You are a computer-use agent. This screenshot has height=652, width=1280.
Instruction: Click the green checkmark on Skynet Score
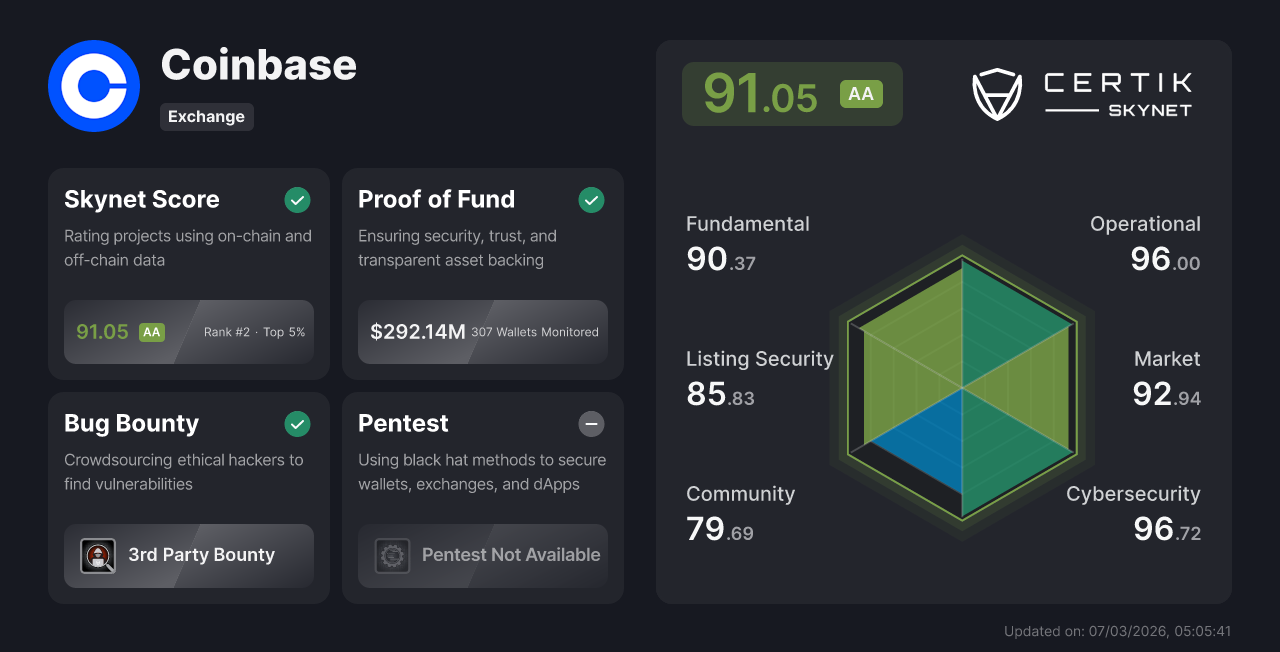pos(297,200)
